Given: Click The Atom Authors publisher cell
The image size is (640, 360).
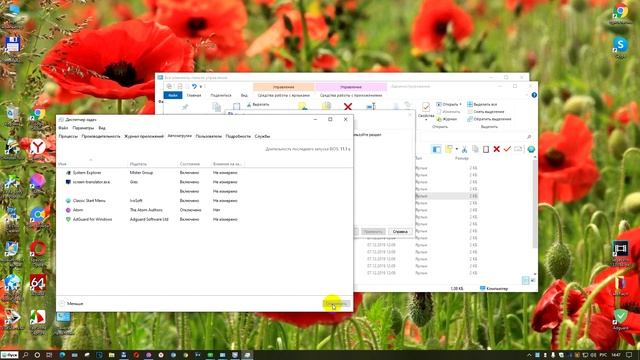Looking at the screenshot, I should click(146, 210).
